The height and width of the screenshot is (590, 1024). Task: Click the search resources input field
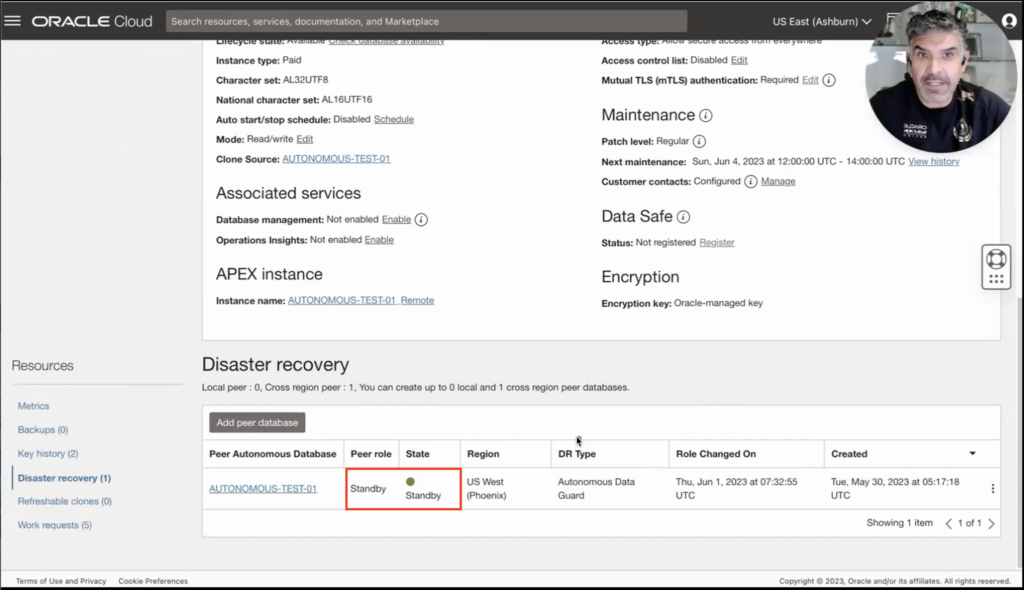click(x=426, y=21)
